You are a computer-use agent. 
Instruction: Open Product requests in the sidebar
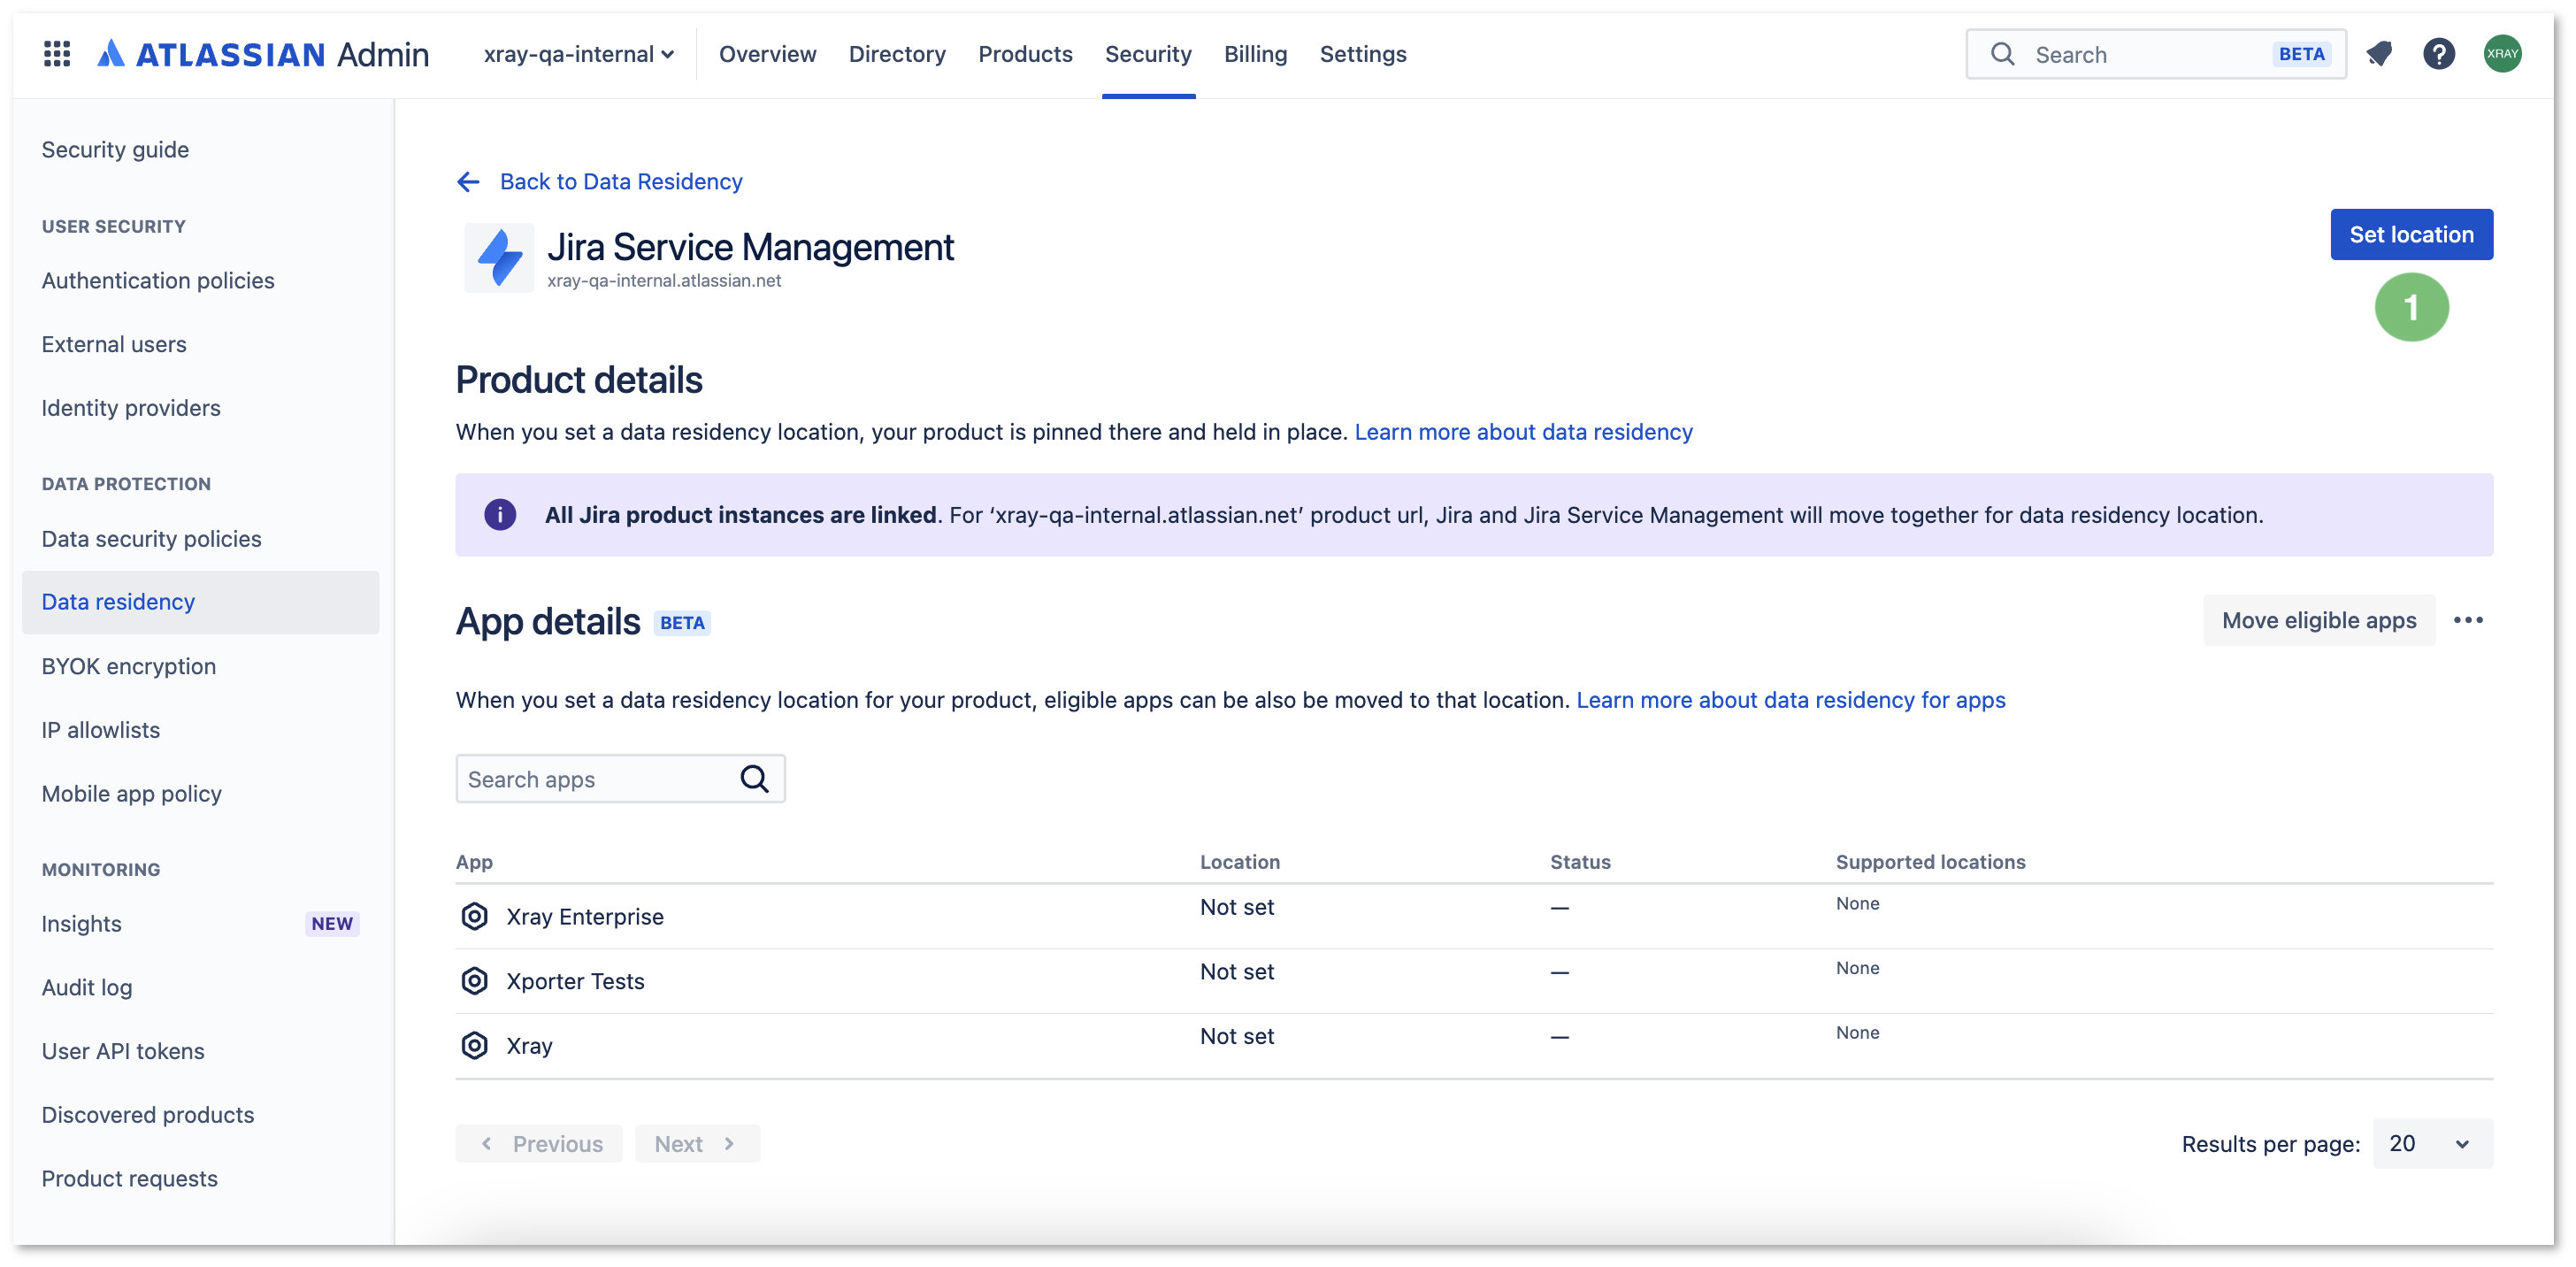[x=129, y=1179]
